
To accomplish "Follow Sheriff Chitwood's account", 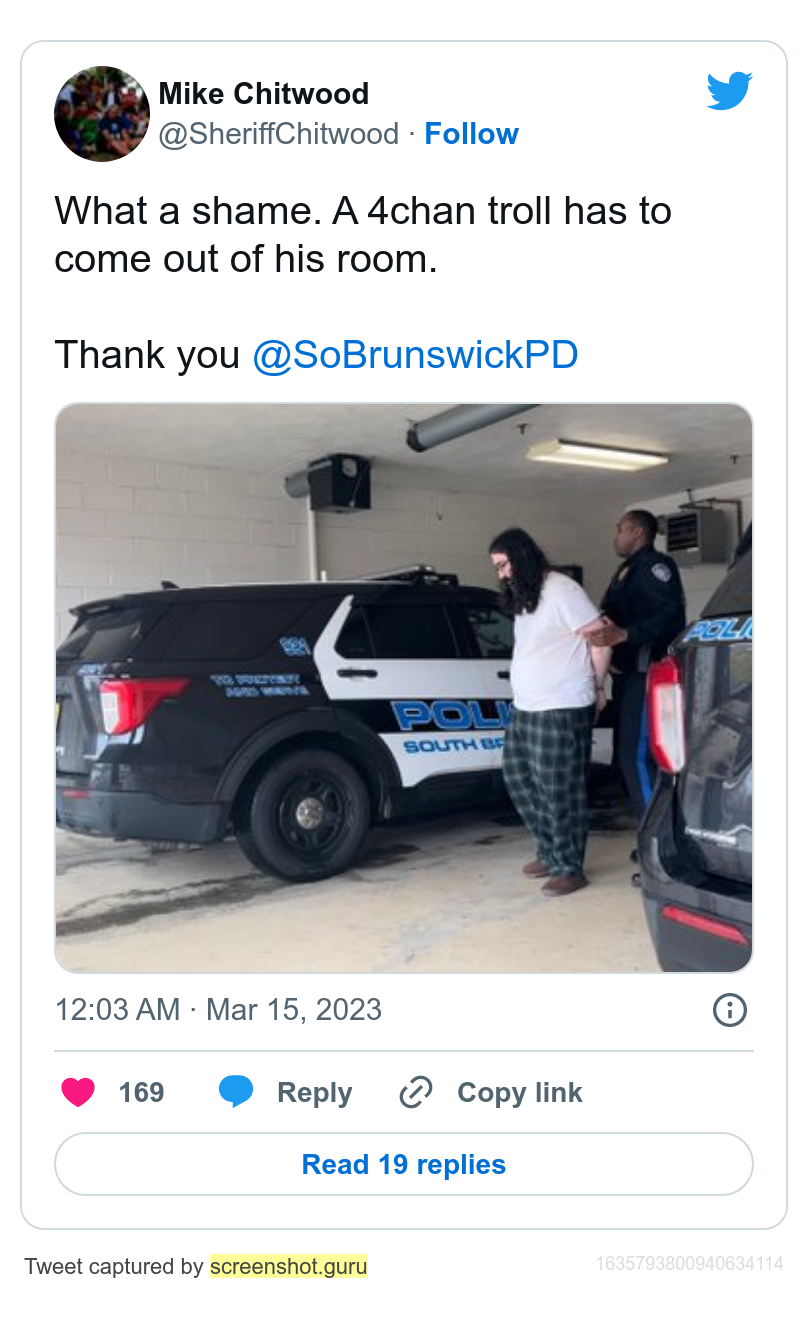I will (x=471, y=134).
